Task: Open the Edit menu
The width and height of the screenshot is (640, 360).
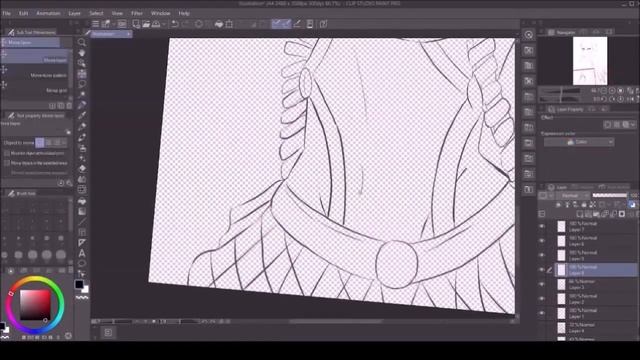Action: click(x=23, y=13)
